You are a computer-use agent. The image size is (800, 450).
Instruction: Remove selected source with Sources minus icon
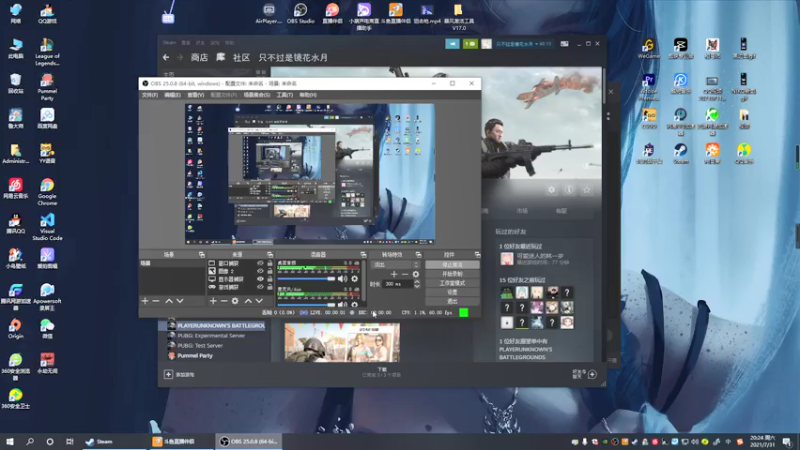(x=224, y=301)
